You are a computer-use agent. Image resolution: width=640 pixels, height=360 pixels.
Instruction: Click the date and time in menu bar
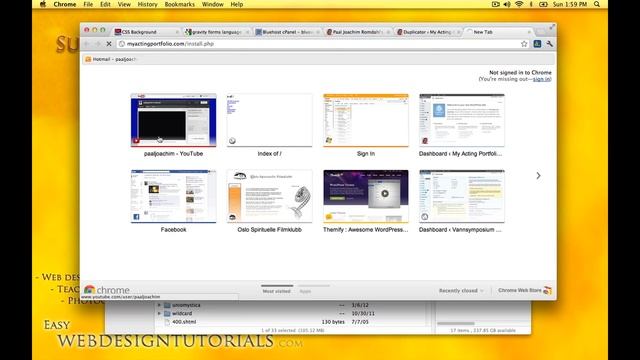click(x=570, y=4)
